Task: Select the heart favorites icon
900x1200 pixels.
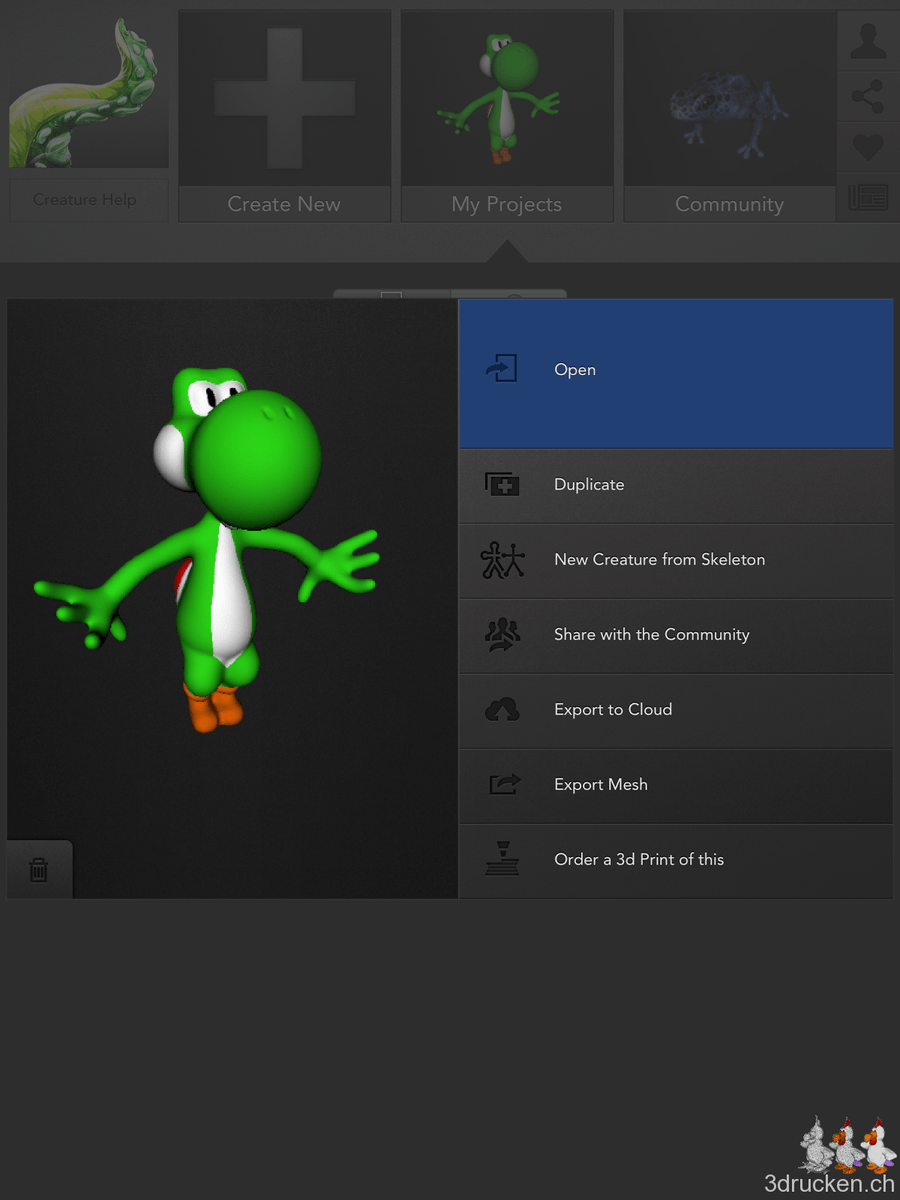Action: 867,148
